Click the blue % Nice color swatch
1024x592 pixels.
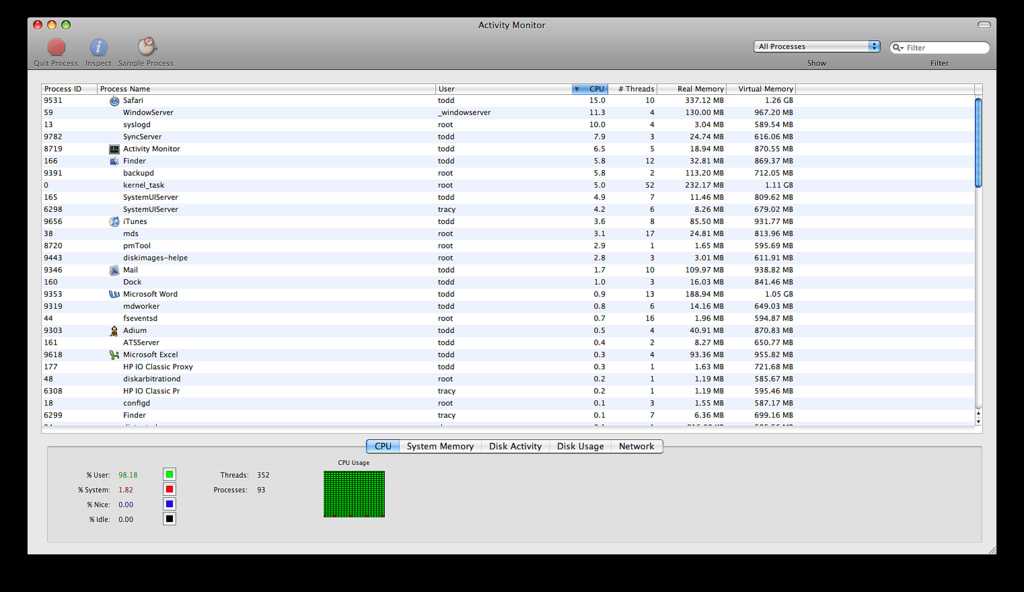click(169, 504)
